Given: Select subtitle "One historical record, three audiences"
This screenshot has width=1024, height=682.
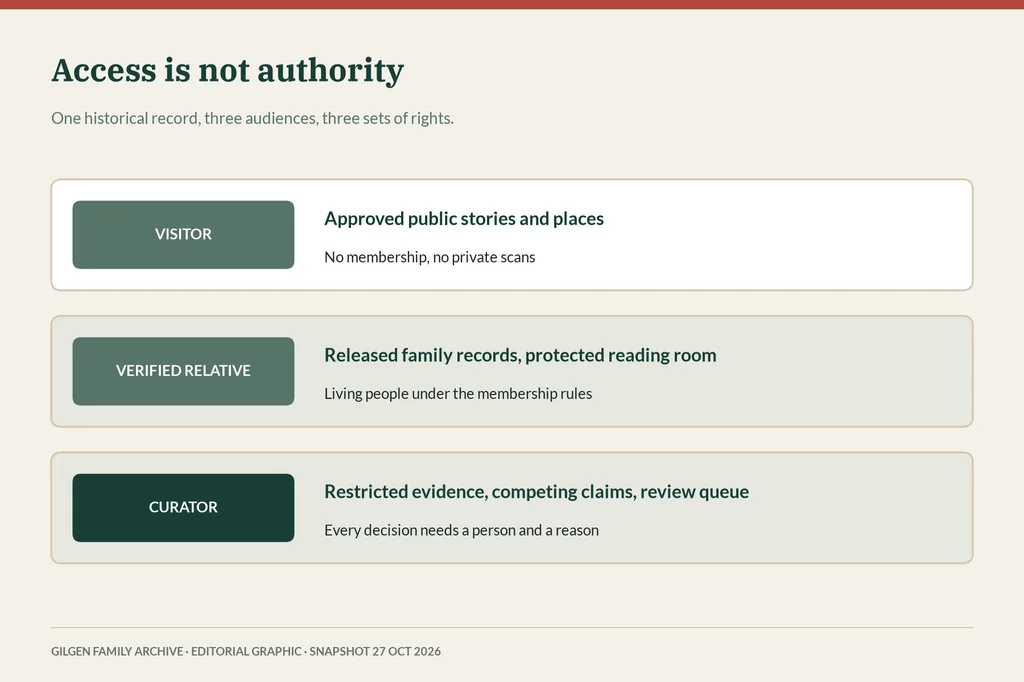Looking at the screenshot, I should 252,118.
